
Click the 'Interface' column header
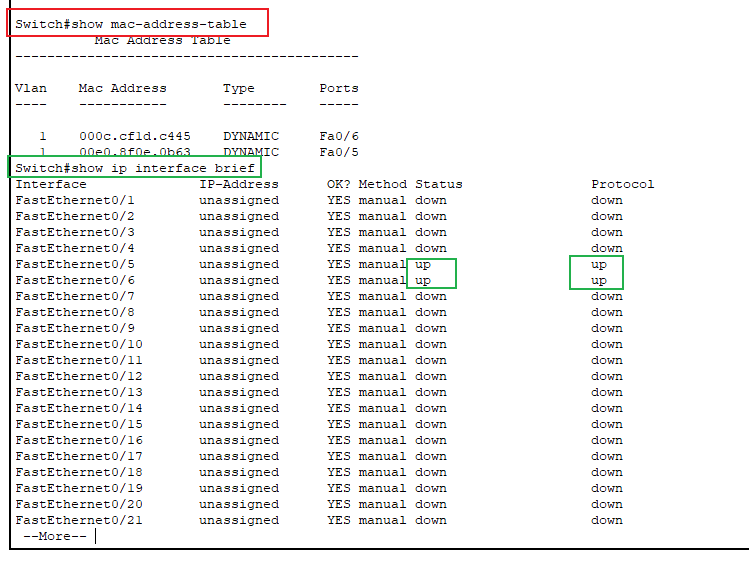click(51, 184)
